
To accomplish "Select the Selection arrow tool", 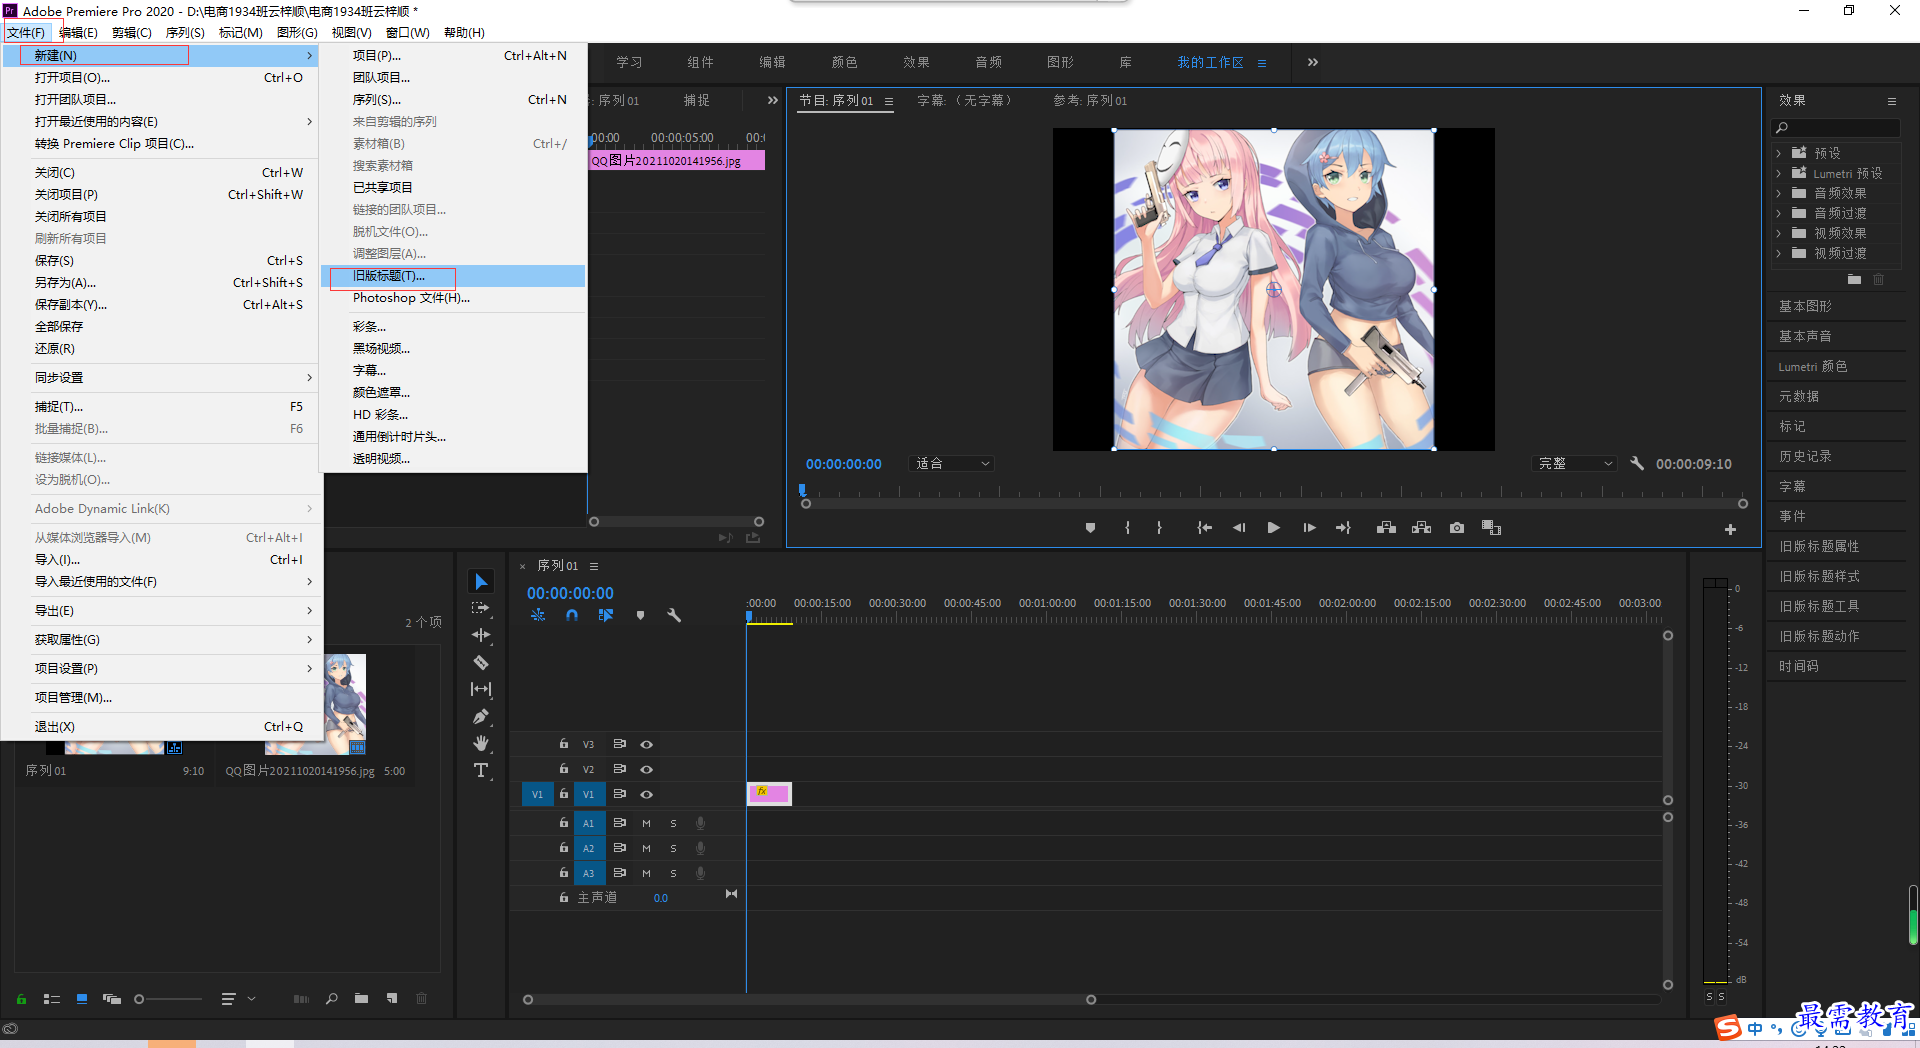I will pyautogui.click(x=481, y=582).
